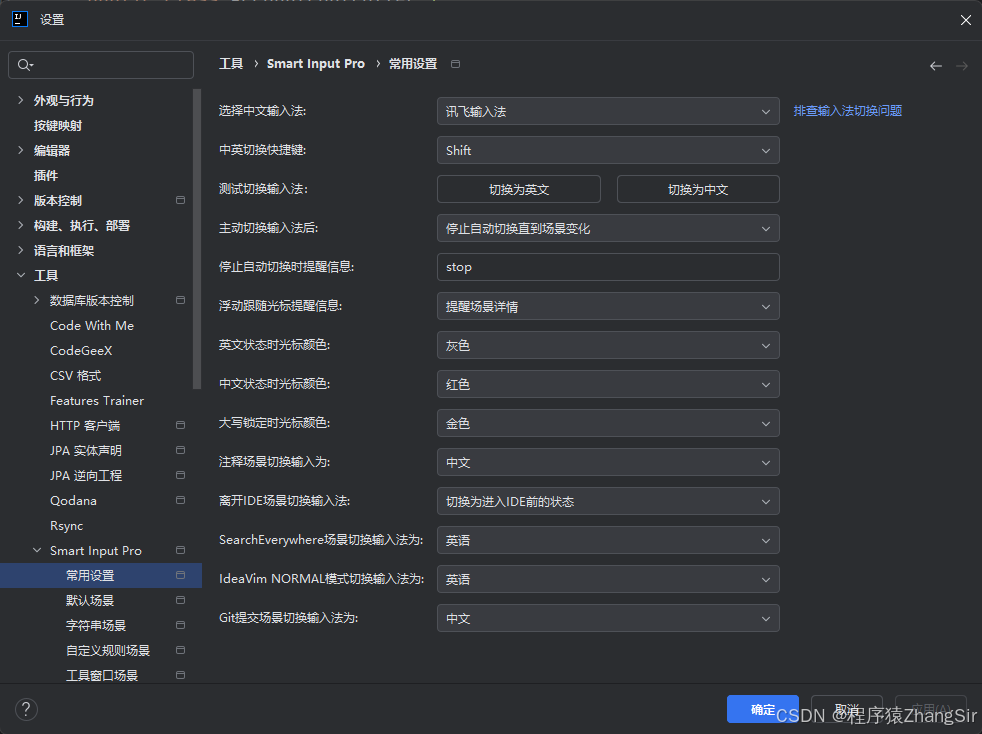Close the 设置 dialog window
982x734 pixels.
point(965,20)
